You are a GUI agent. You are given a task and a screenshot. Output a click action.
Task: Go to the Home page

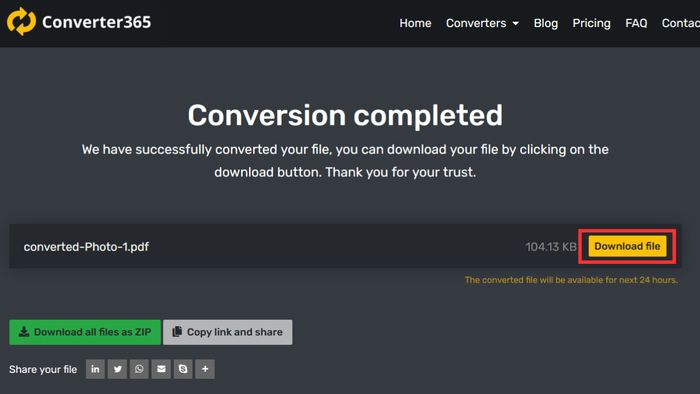tap(415, 23)
